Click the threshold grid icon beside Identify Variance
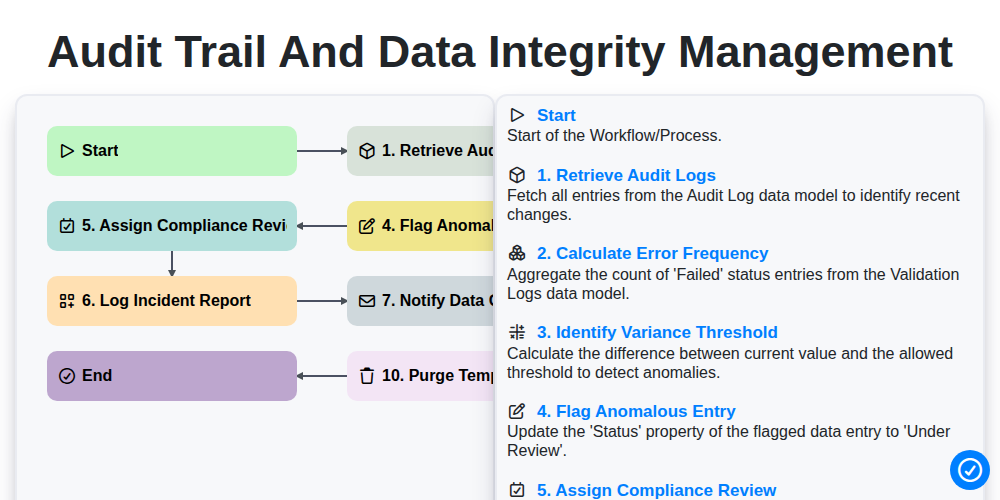The image size is (1000, 500). point(517,332)
